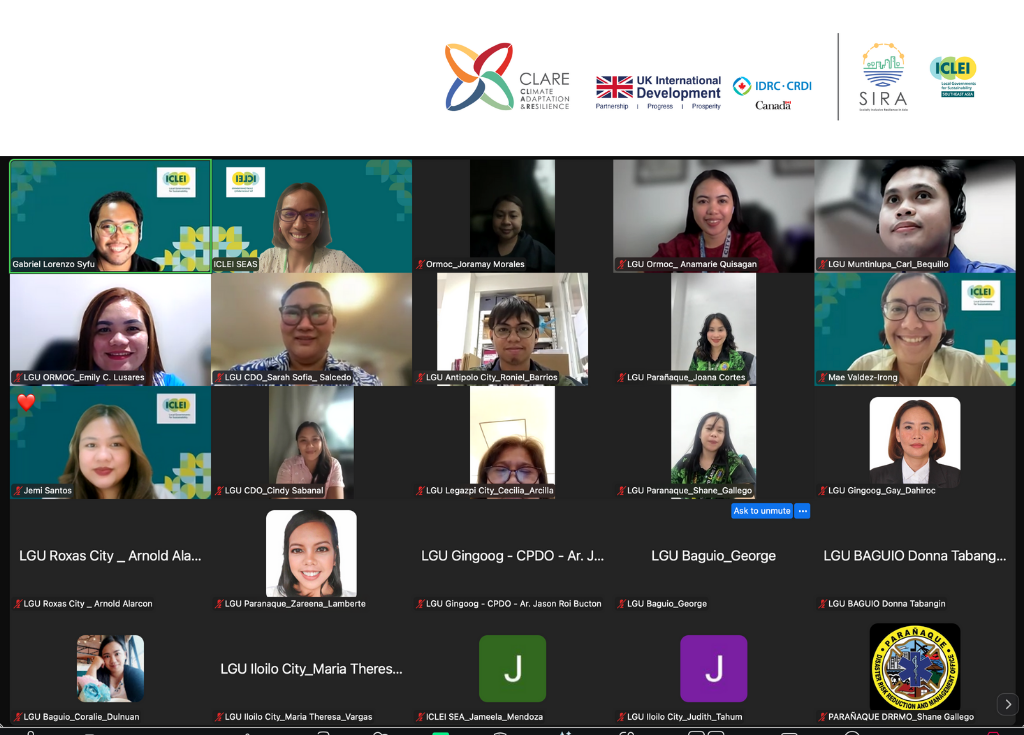Open the three-dots menu beside Ask to unmute
The width and height of the screenshot is (1024, 735).
click(802, 511)
